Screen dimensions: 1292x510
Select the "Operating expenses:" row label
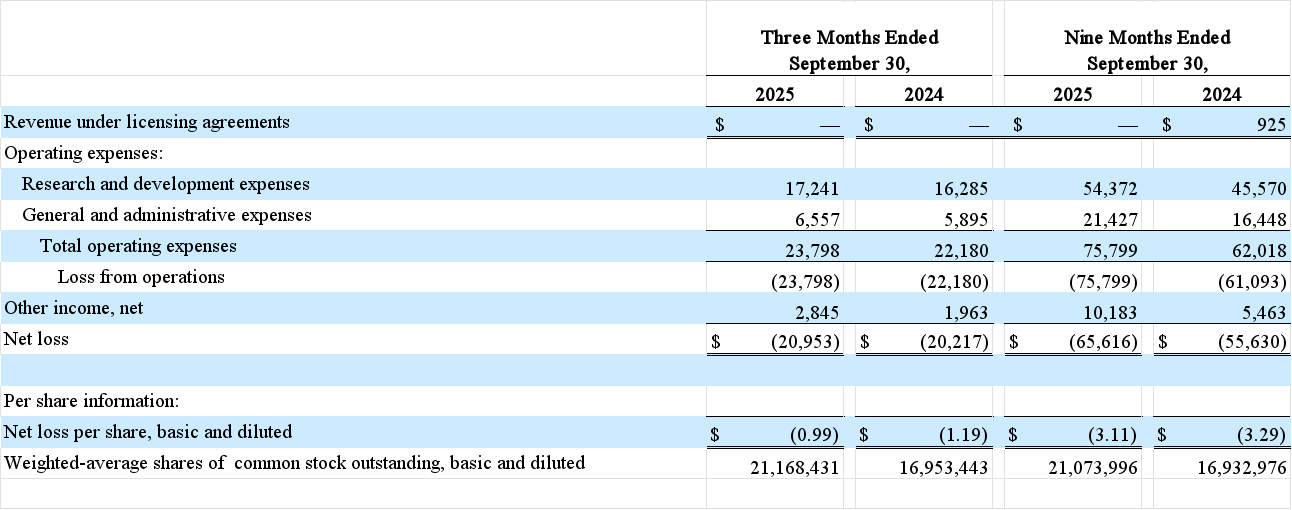coord(84,153)
